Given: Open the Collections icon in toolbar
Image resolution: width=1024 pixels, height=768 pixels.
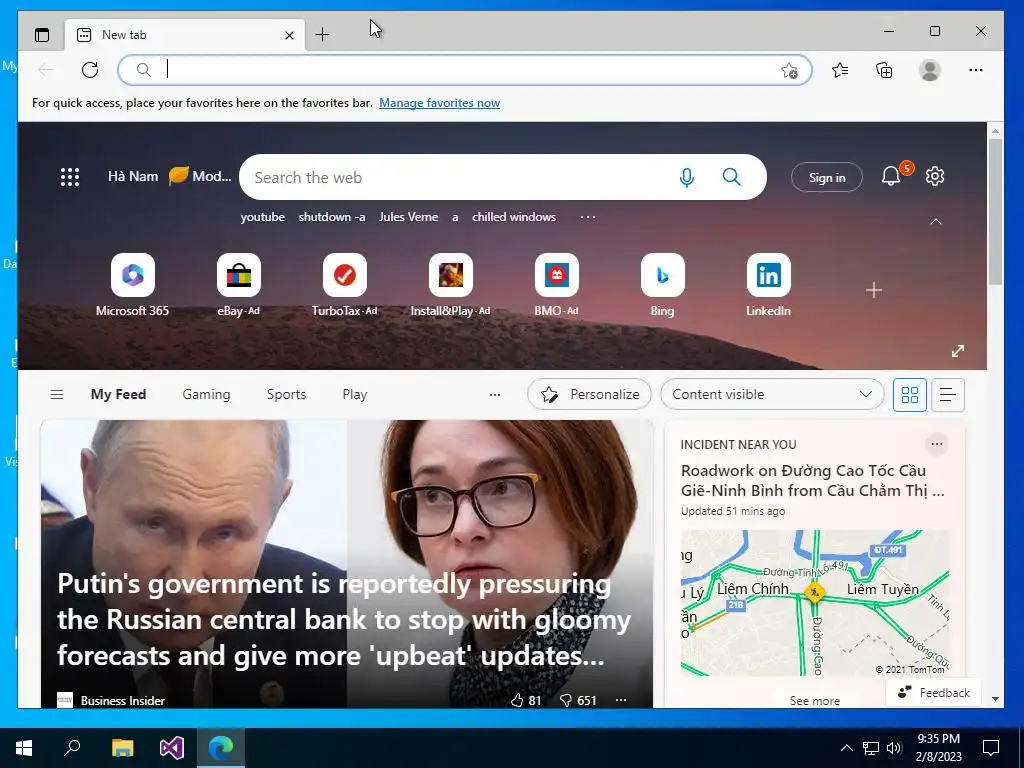Looking at the screenshot, I should click(884, 70).
